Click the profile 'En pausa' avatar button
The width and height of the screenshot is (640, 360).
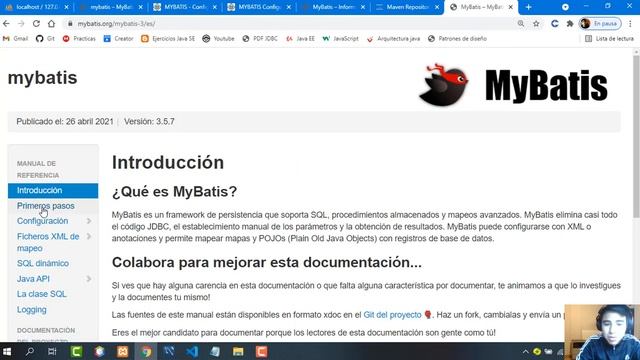600,24
